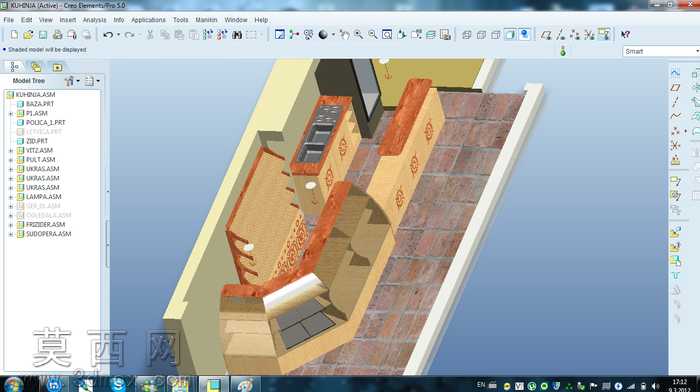Switch to Wireframe display
This screenshot has height=392, width=700.
[467, 34]
